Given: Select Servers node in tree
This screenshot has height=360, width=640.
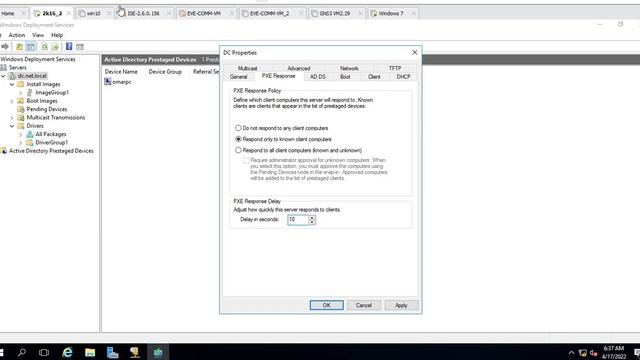Looking at the screenshot, I should [18, 67].
